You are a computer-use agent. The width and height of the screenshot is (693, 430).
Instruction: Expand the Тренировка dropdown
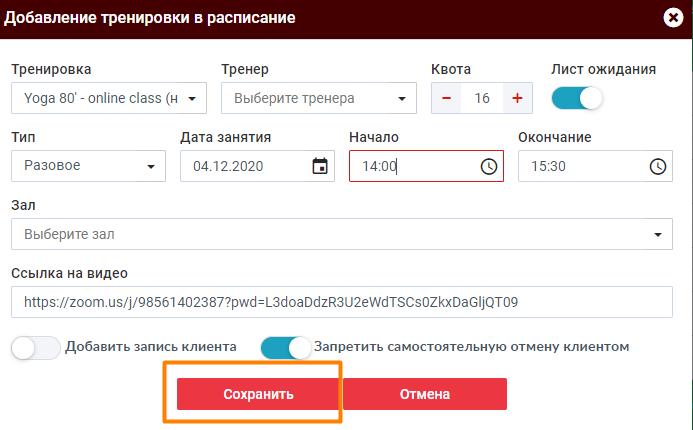[108, 98]
